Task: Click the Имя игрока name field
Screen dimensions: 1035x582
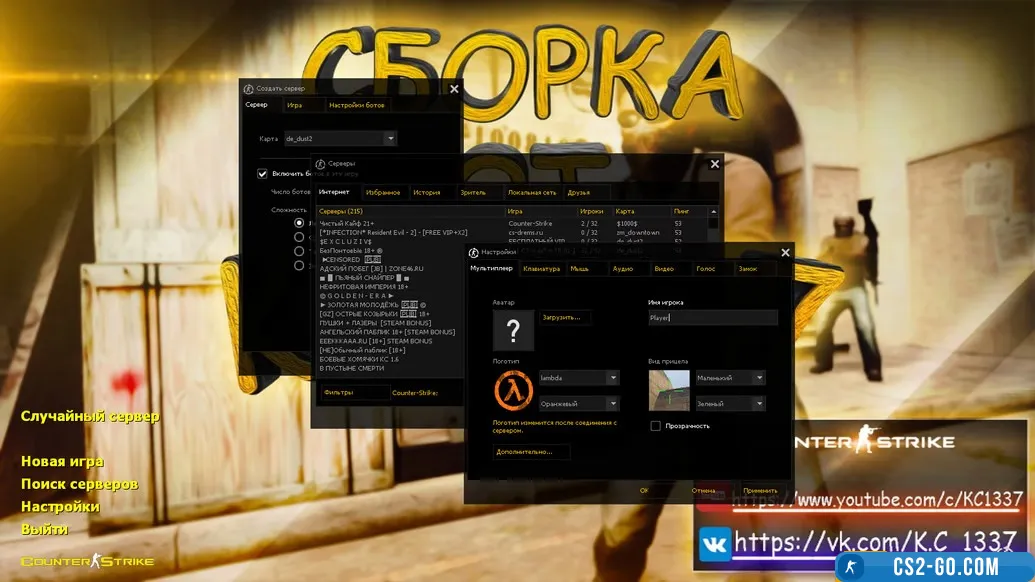Action: click(712, 318)
